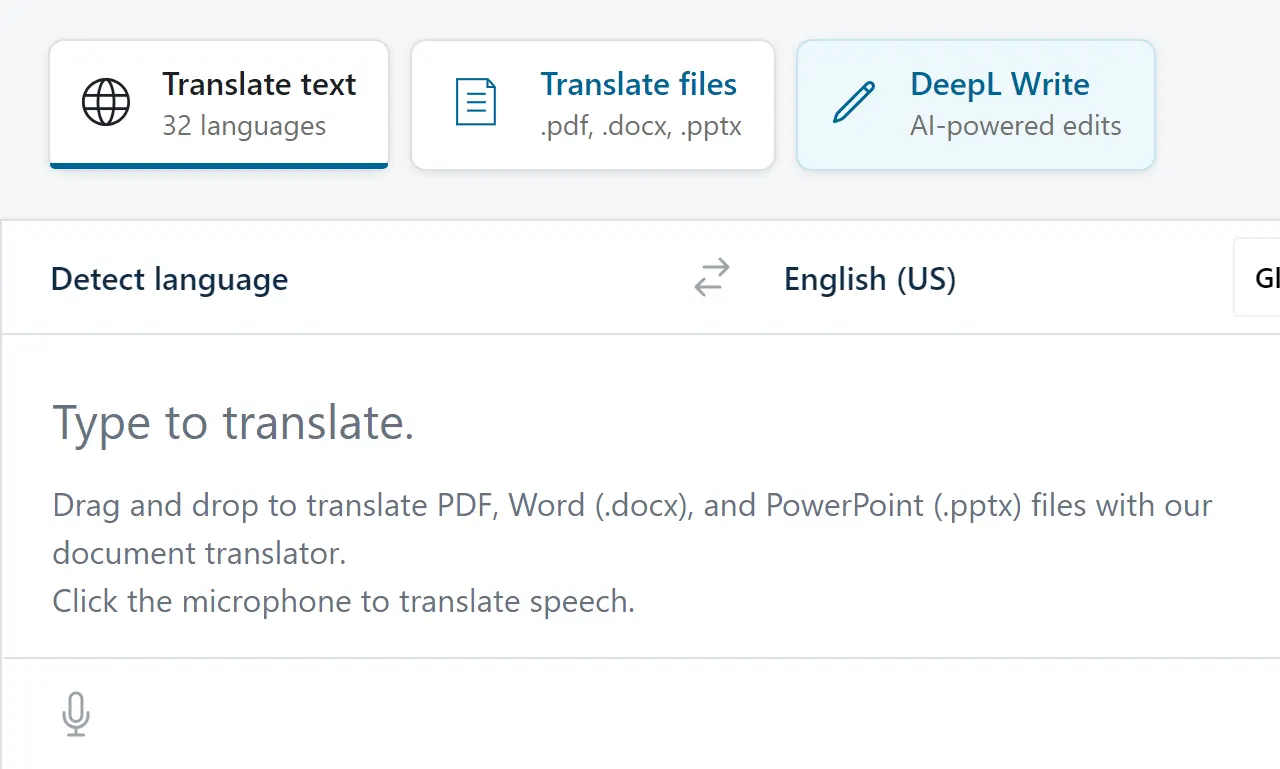This screenshot has height=769, width=1280.
Task: Click the 'Click the microphone to translate speech.' hint
Action: click(344, 601)
